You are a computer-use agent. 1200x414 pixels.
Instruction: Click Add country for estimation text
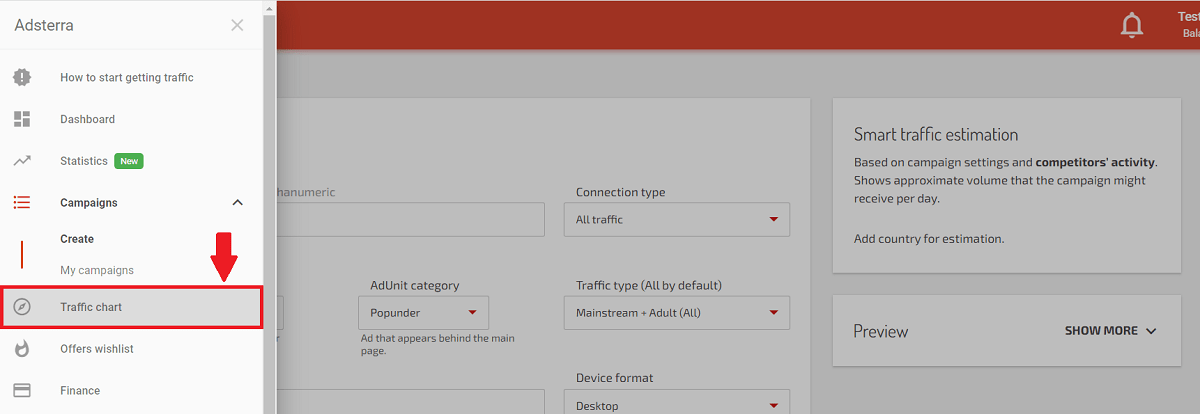[929, 239]
